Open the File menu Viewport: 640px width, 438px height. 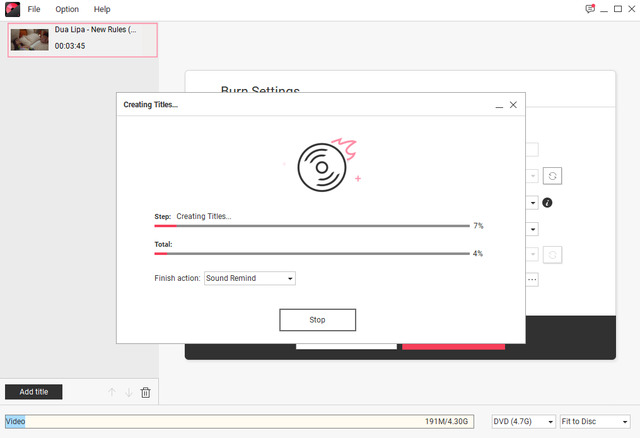[35, 9]
